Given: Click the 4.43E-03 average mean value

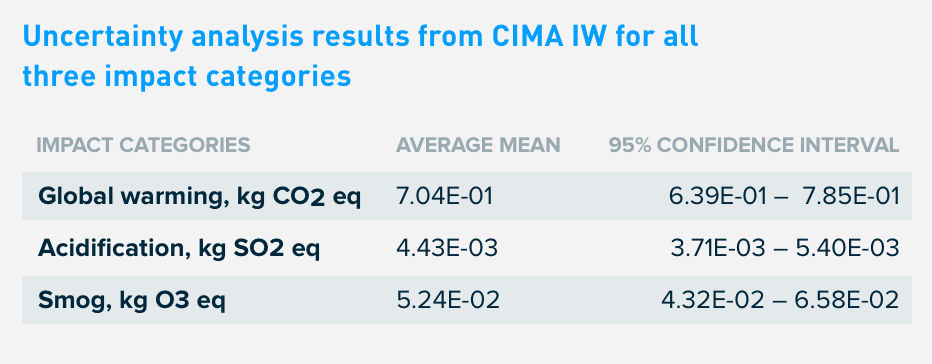Looking at the screenshot, I should tap(447, 249).
